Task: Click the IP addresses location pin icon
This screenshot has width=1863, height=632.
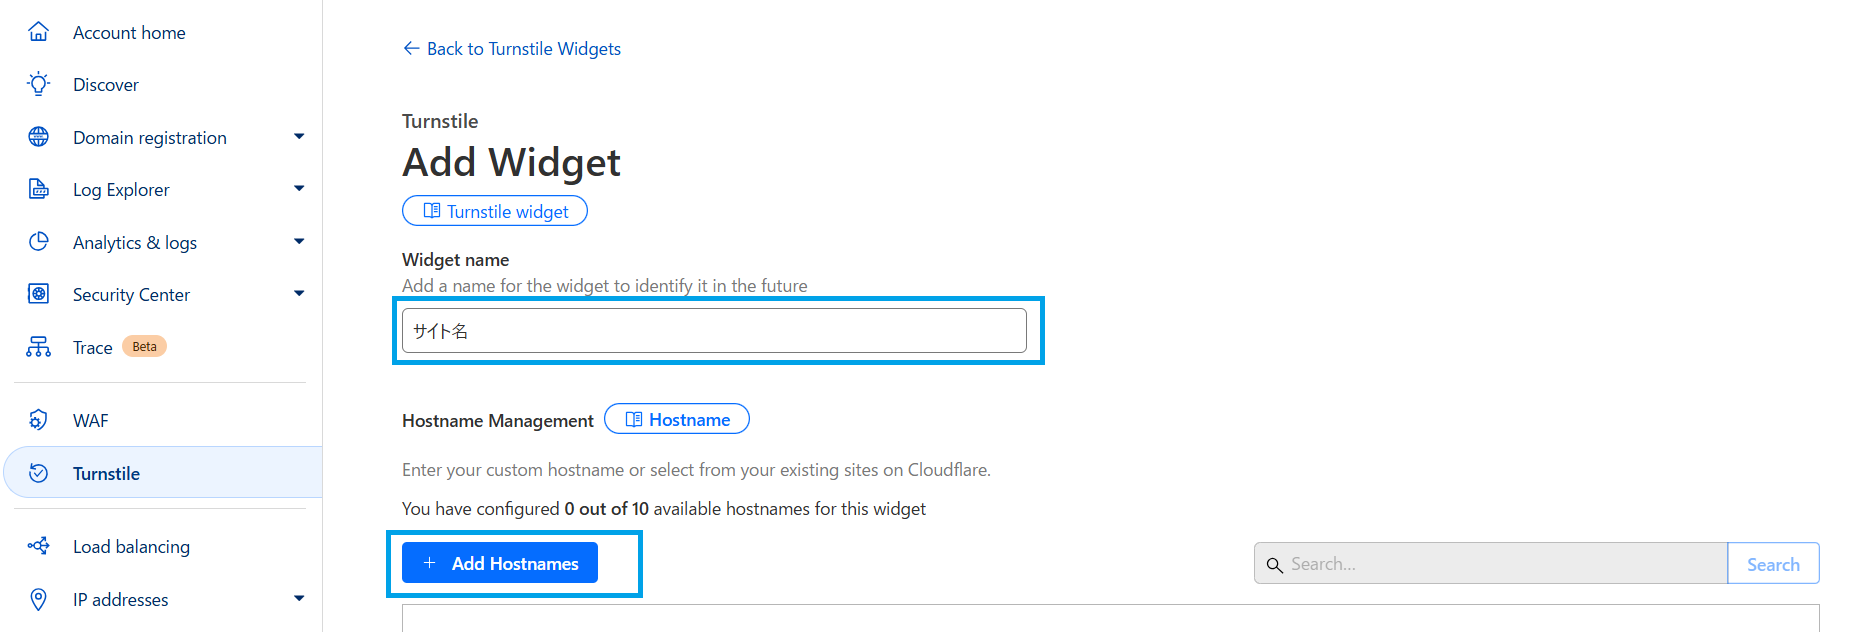Action: (x=38, y=599)
